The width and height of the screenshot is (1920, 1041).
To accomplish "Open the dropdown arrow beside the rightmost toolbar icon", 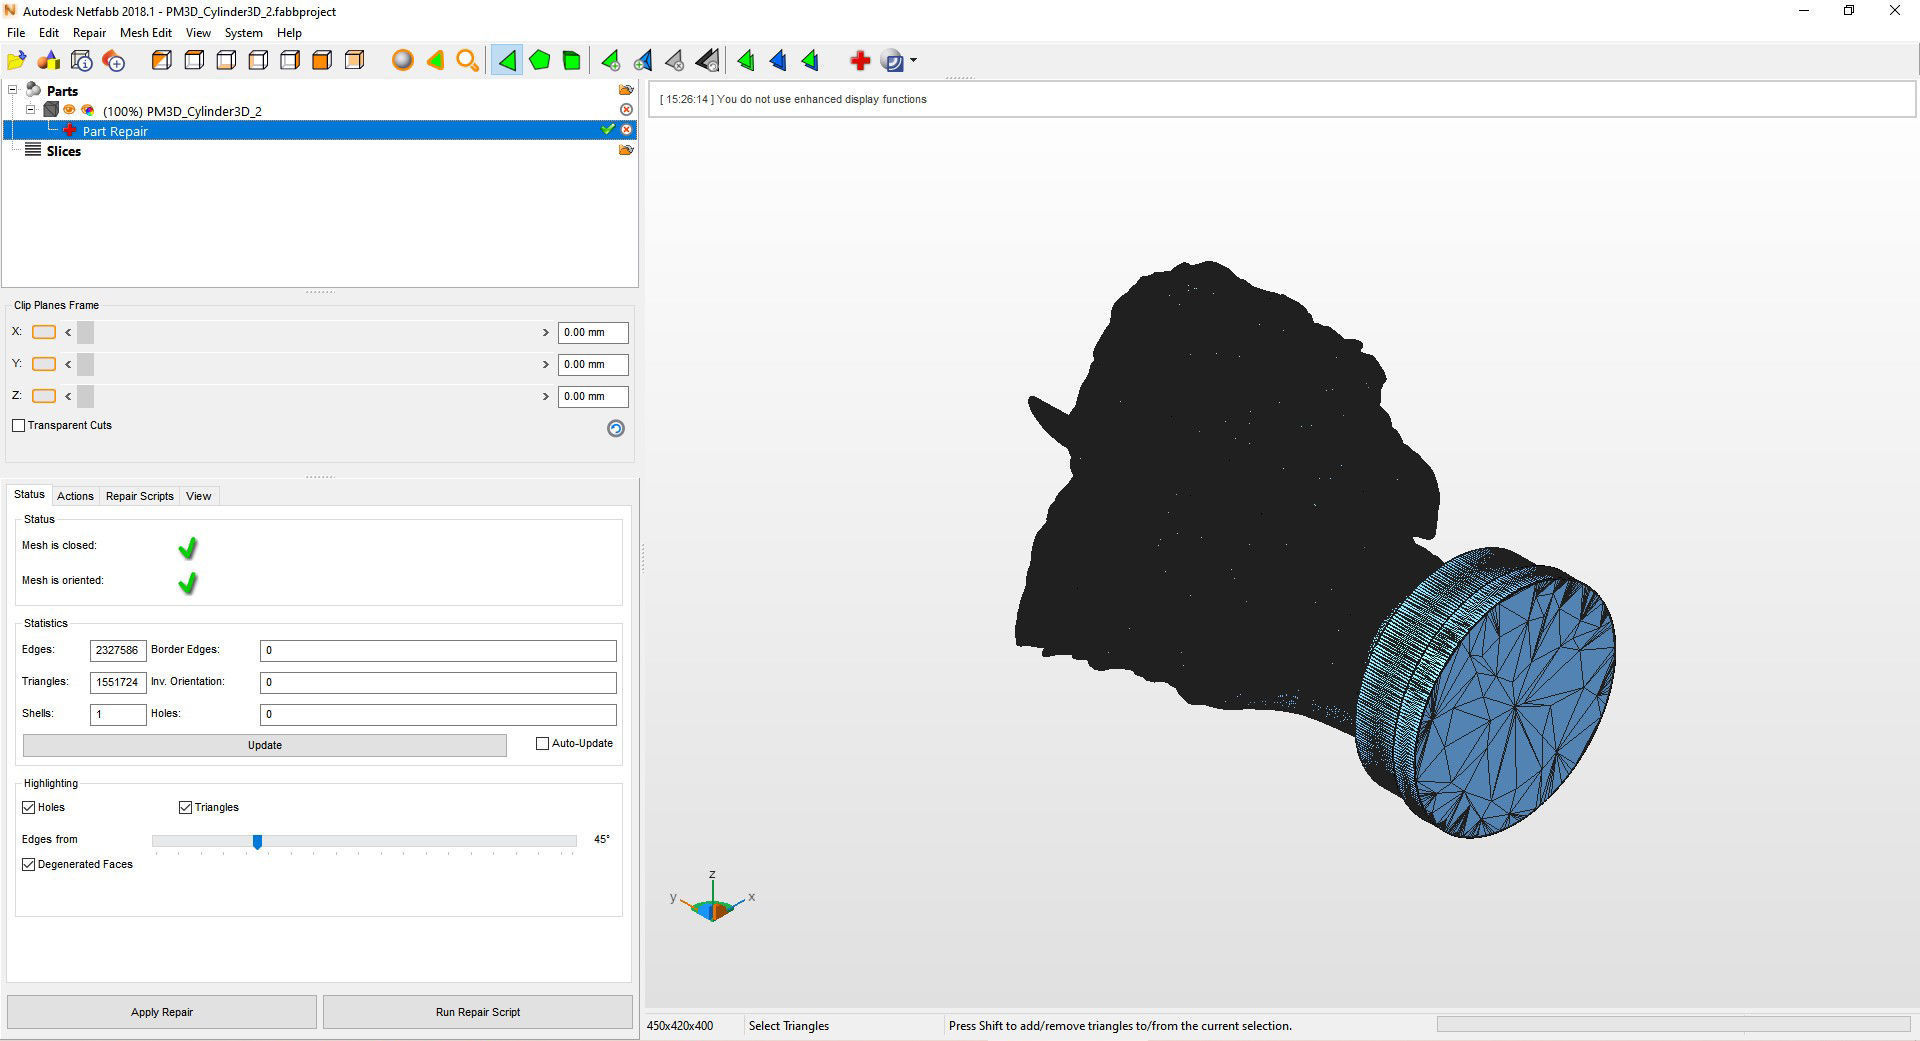I will (x=913, y=61).
